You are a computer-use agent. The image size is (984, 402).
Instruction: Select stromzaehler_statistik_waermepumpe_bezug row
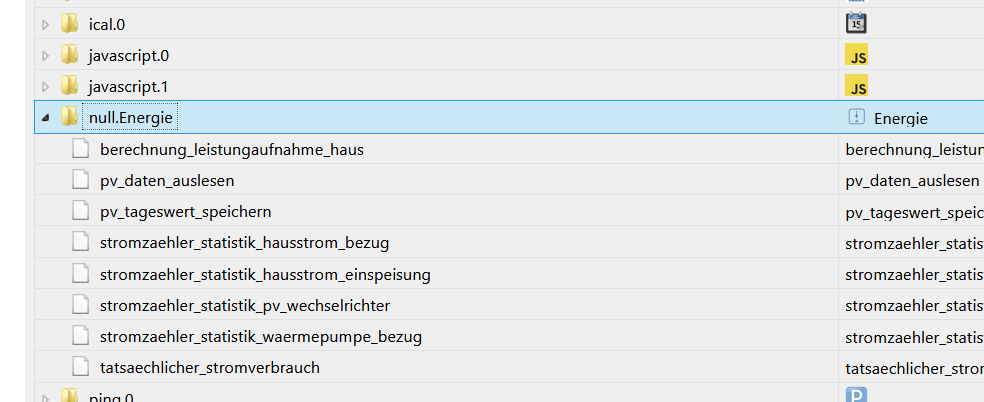click(260, 336)
